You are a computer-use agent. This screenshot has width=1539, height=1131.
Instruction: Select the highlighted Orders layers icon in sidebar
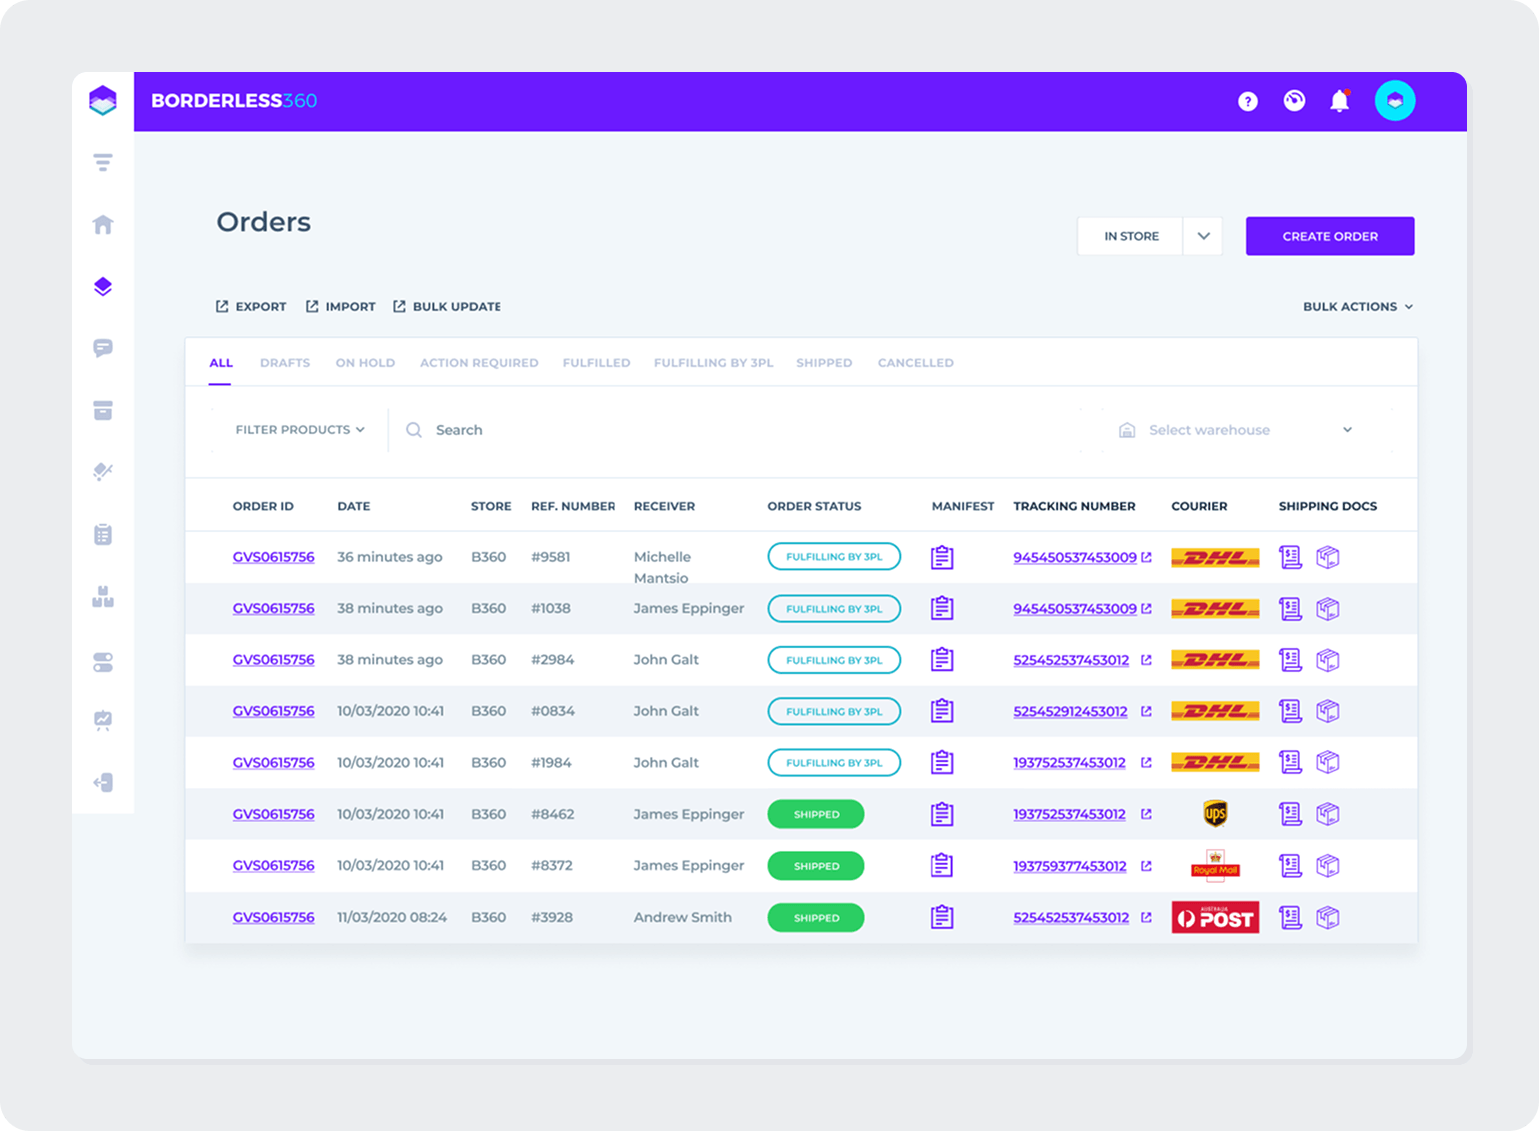tap(102, 286)
